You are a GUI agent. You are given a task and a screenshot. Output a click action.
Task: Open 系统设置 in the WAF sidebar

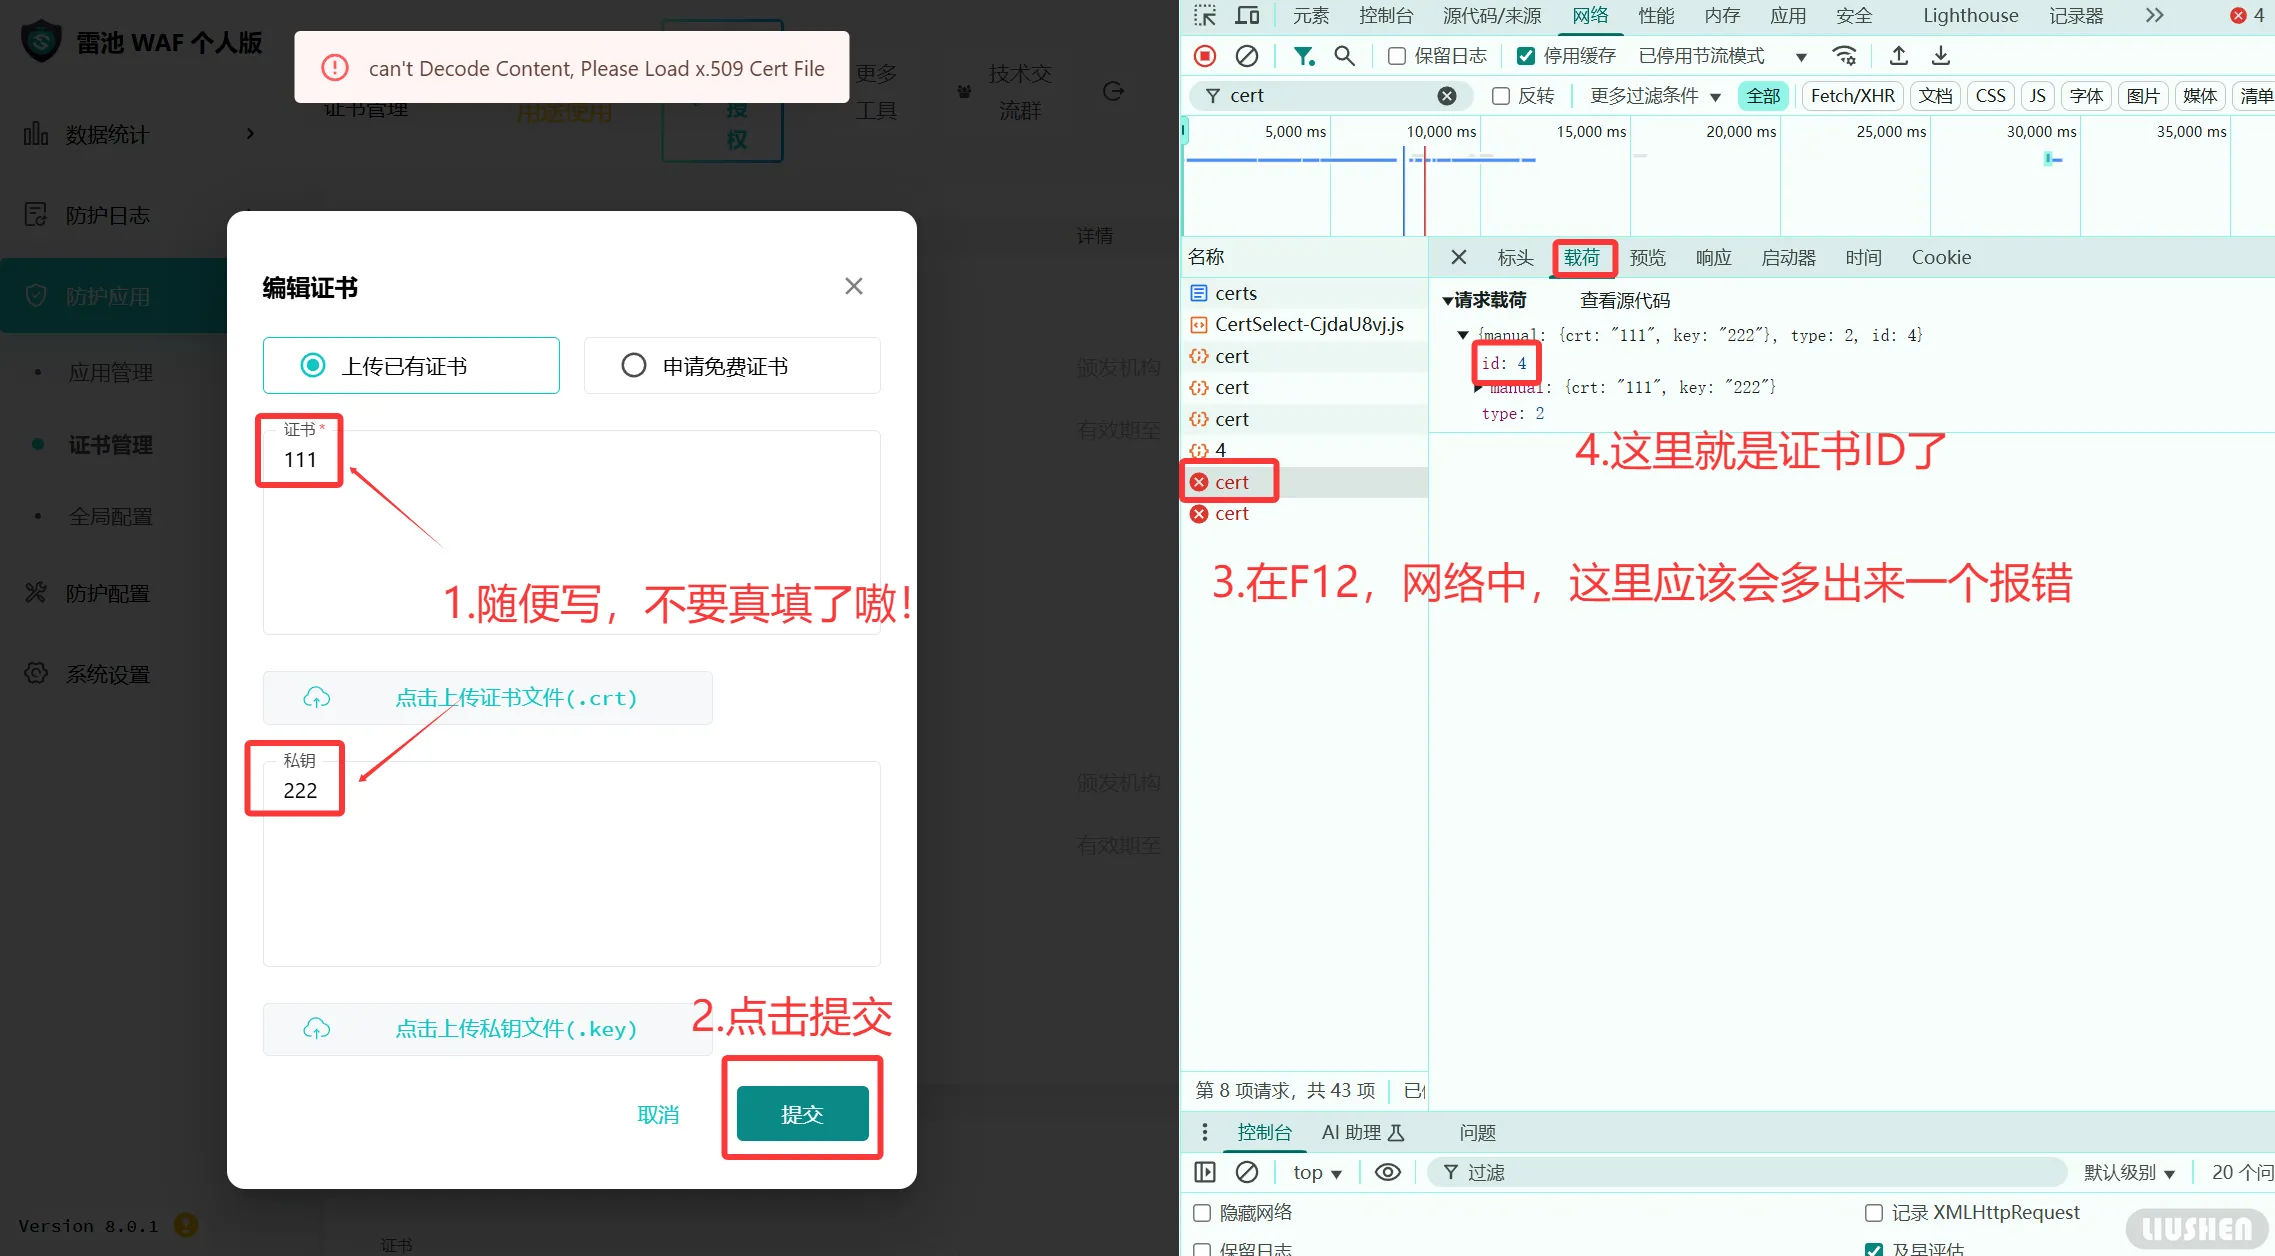pos(108,673)
